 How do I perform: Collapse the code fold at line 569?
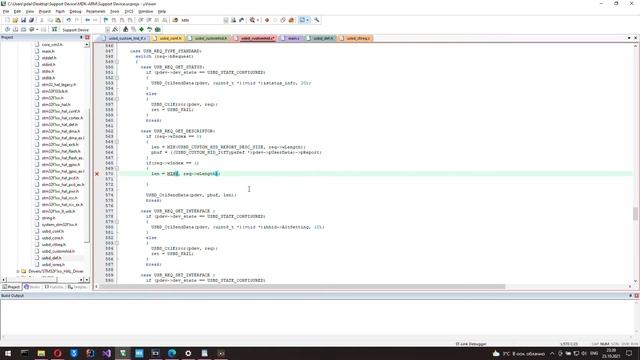click(117, 168)
